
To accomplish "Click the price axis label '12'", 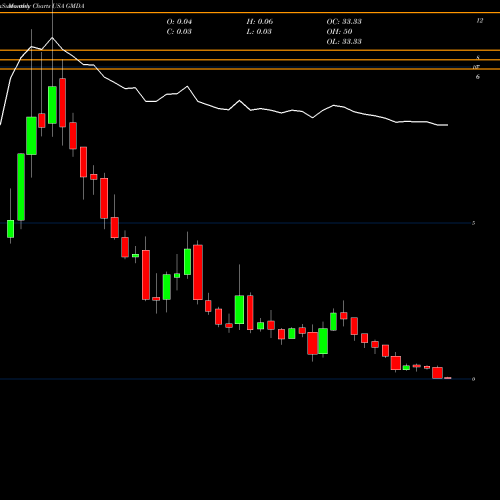I will (x=480, y=21).
